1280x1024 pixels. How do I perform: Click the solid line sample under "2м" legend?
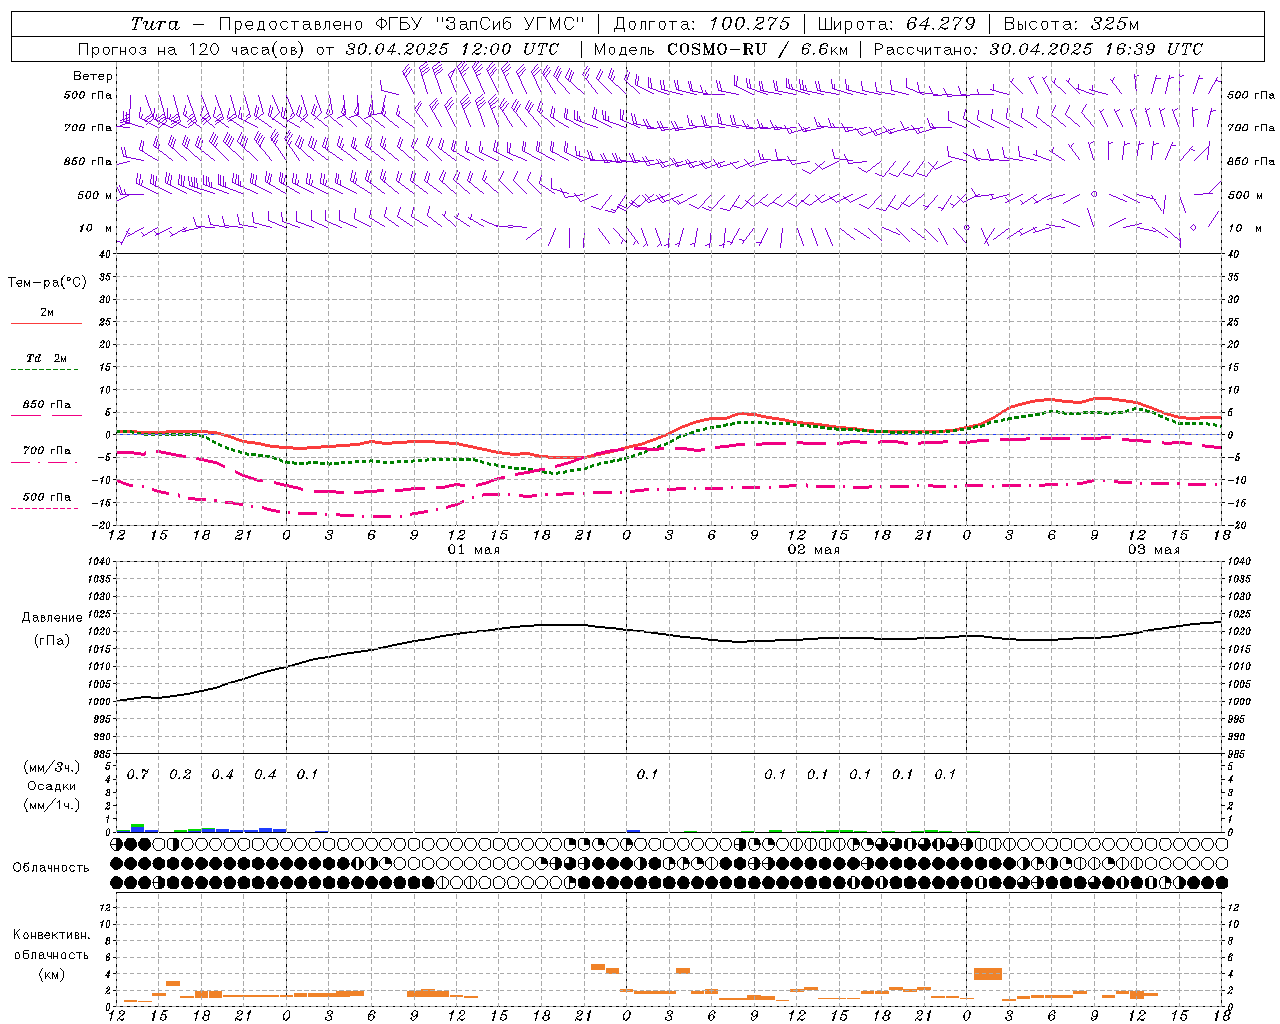(45, 323)
